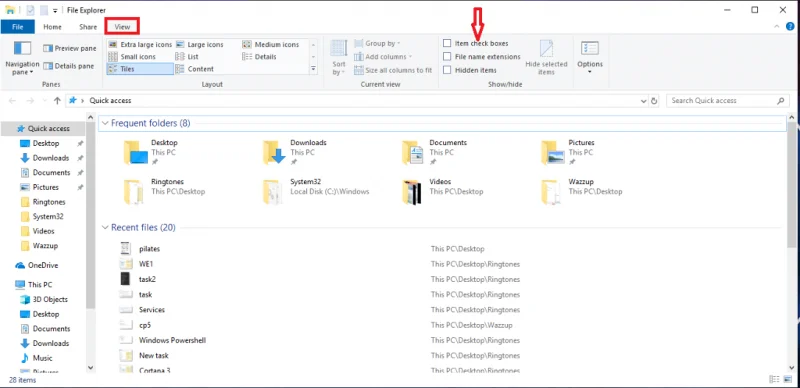800x388 pixels.
Task: Open the Windows Powershell recent file
Action: [172, 340]
